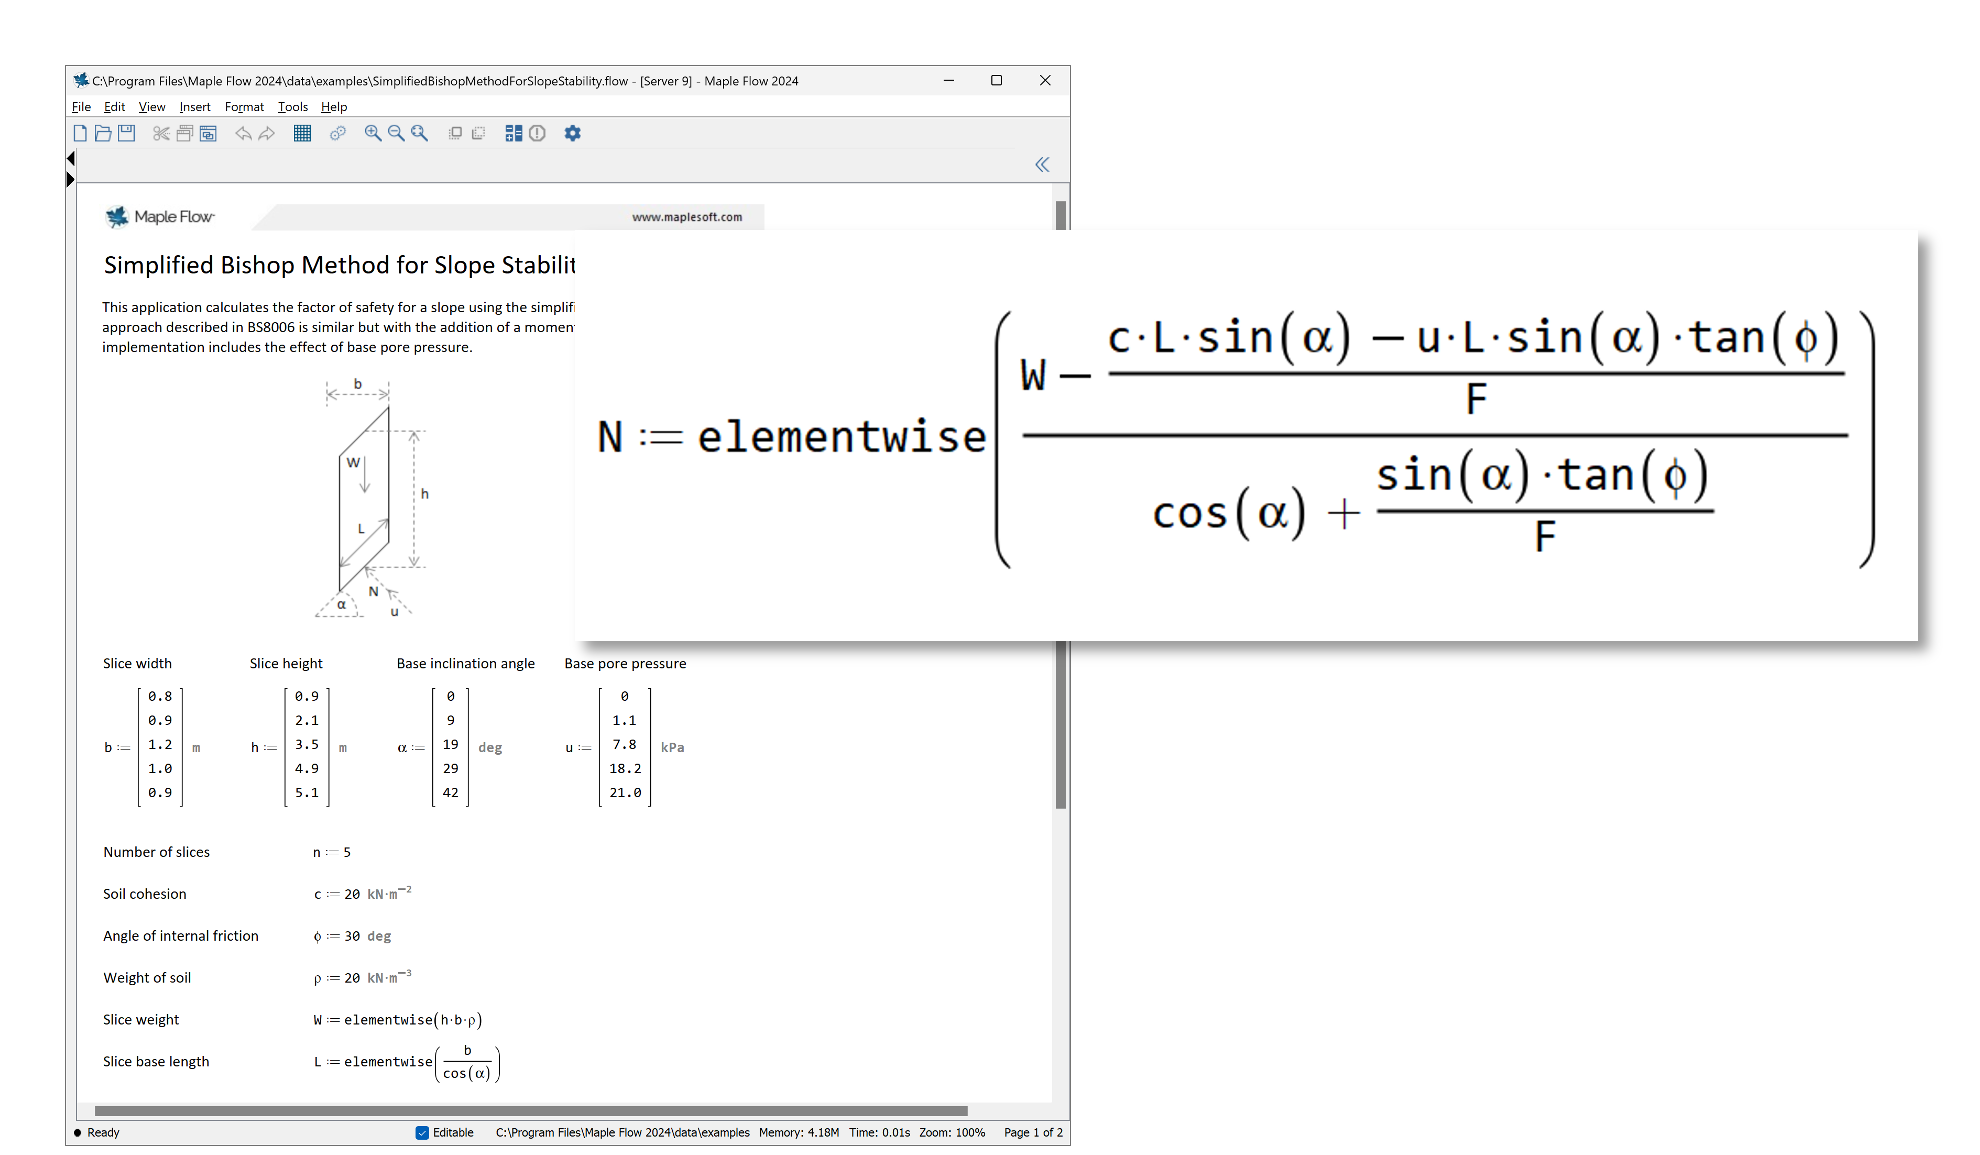Click the zoom in magnifier icon

(373, 133)
